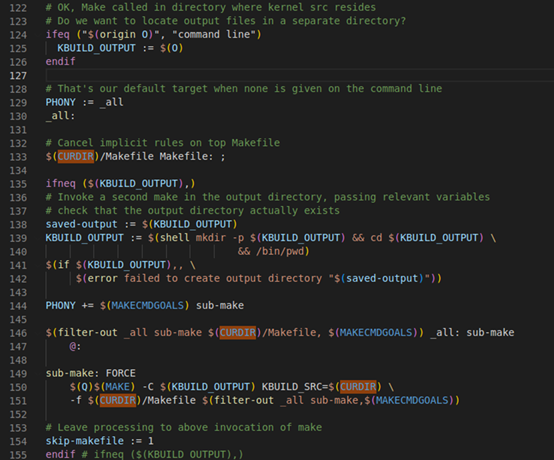
Task: Click 'FORCE' on line 149
Action: (x=120, y=373)
